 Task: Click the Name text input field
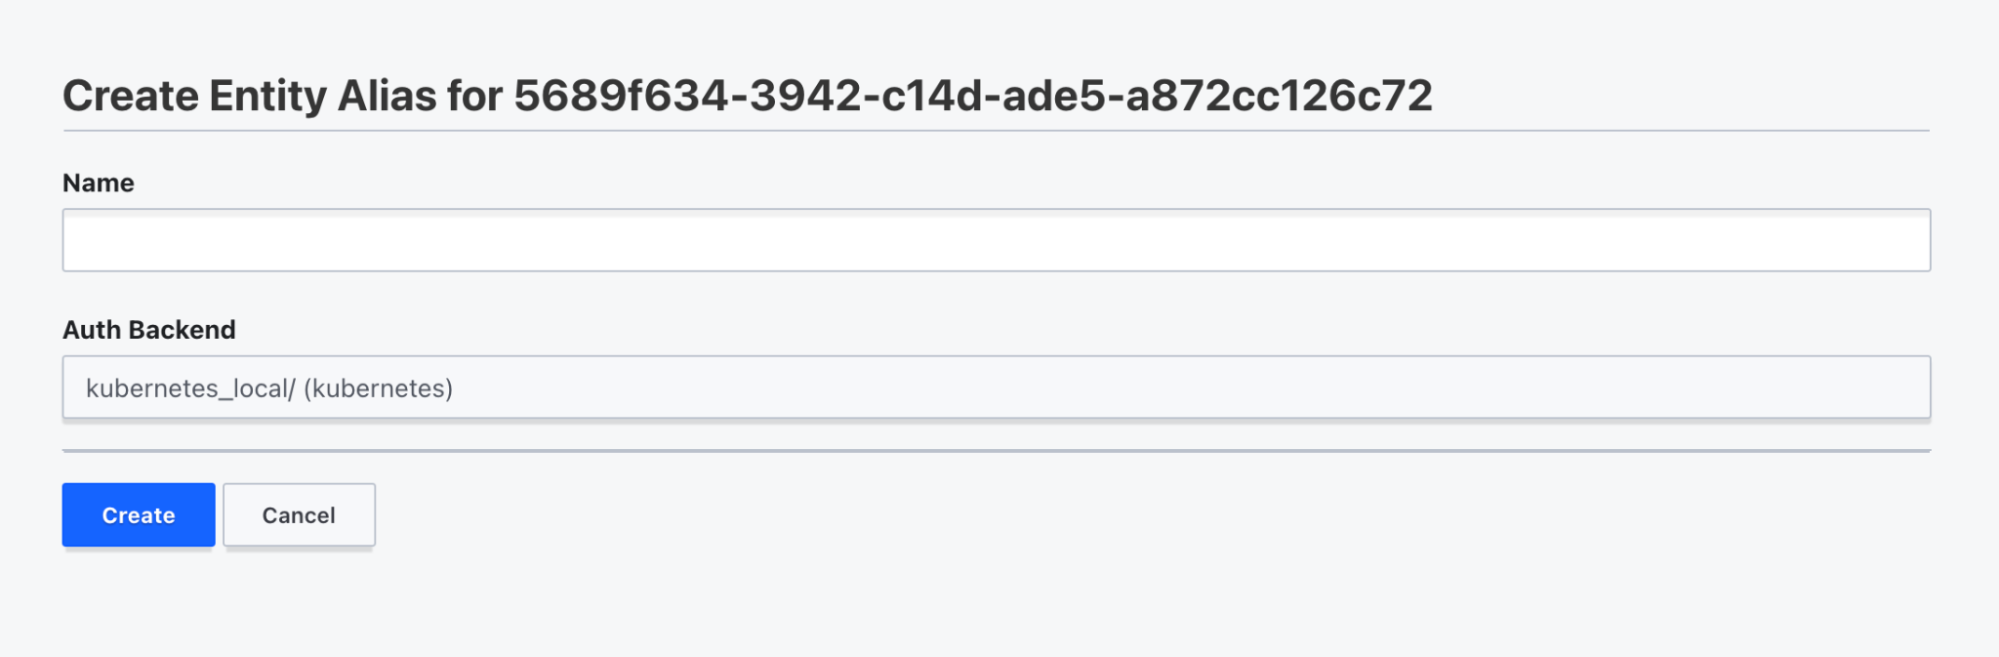point(995,240)
